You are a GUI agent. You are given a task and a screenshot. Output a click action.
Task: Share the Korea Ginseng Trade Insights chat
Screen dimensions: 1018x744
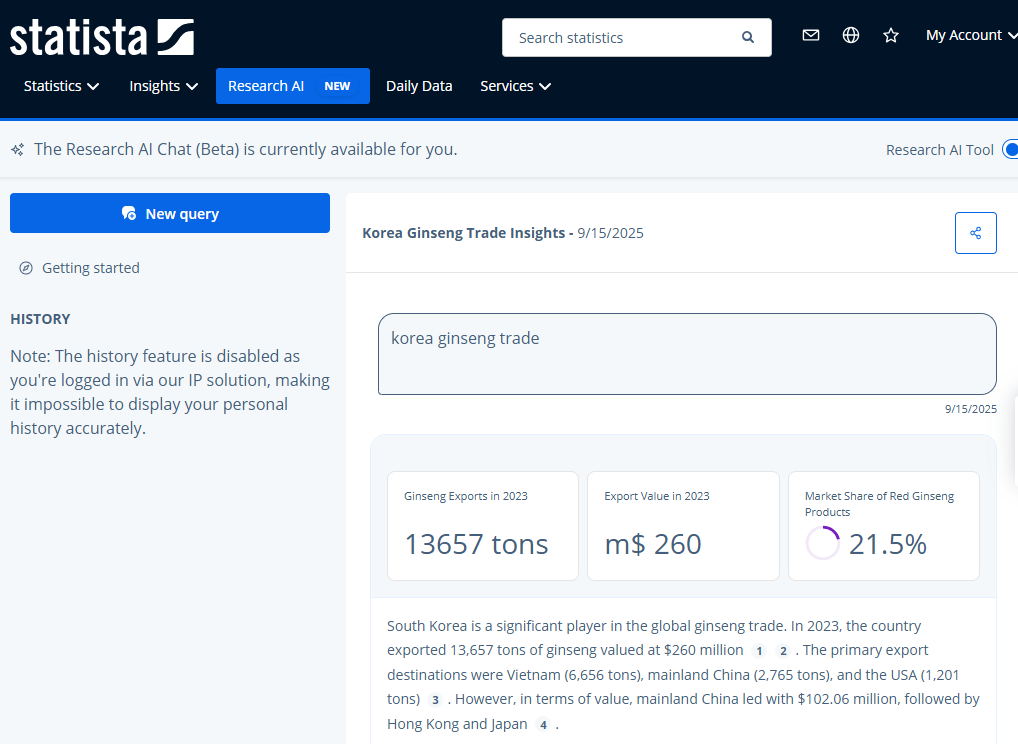(975, 232)
